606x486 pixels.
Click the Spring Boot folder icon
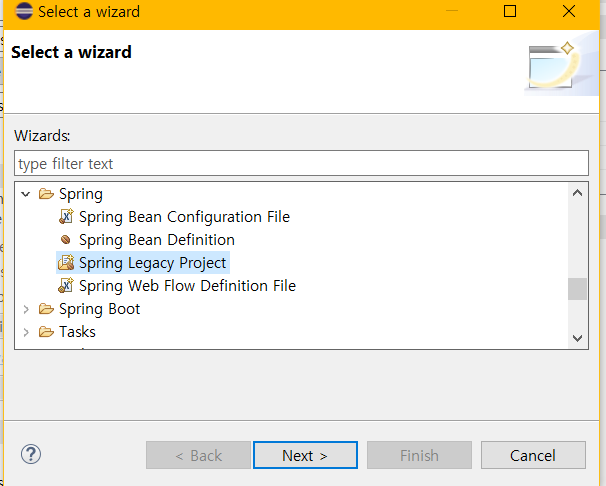point(46,309)
